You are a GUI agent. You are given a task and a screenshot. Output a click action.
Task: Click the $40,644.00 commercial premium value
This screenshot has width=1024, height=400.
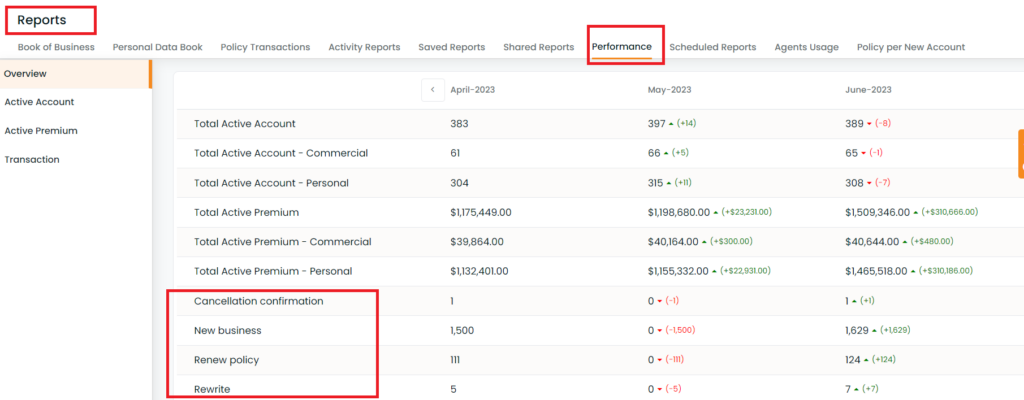click(x=872, y=242)
